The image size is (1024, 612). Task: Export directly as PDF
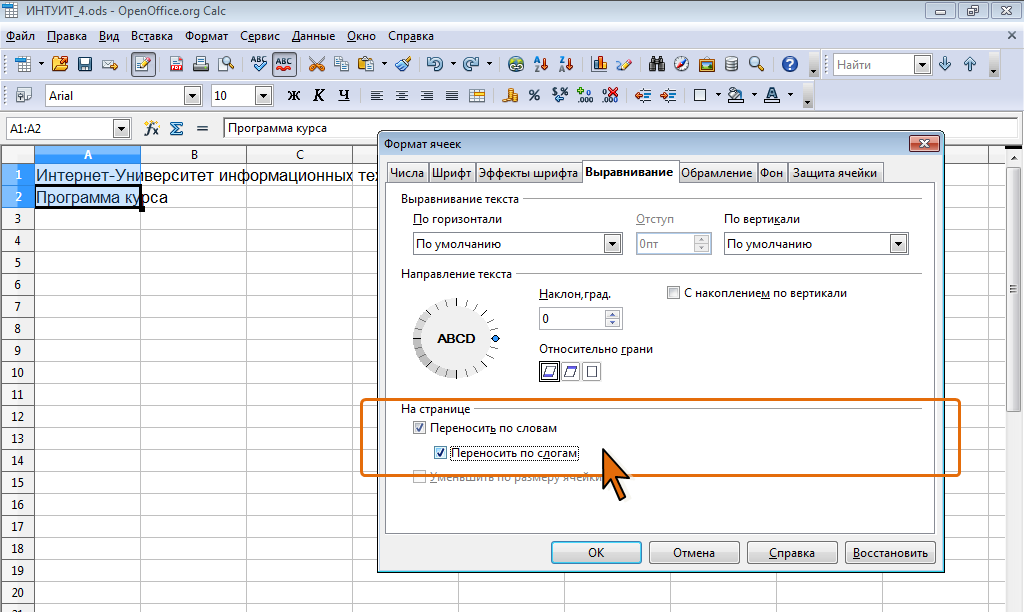click(176, 64)
